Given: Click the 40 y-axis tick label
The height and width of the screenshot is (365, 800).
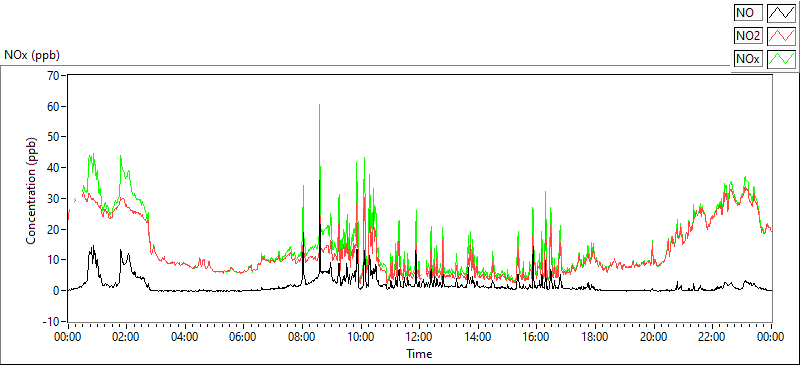Looking at the screenshot, I should click(54, 167).
